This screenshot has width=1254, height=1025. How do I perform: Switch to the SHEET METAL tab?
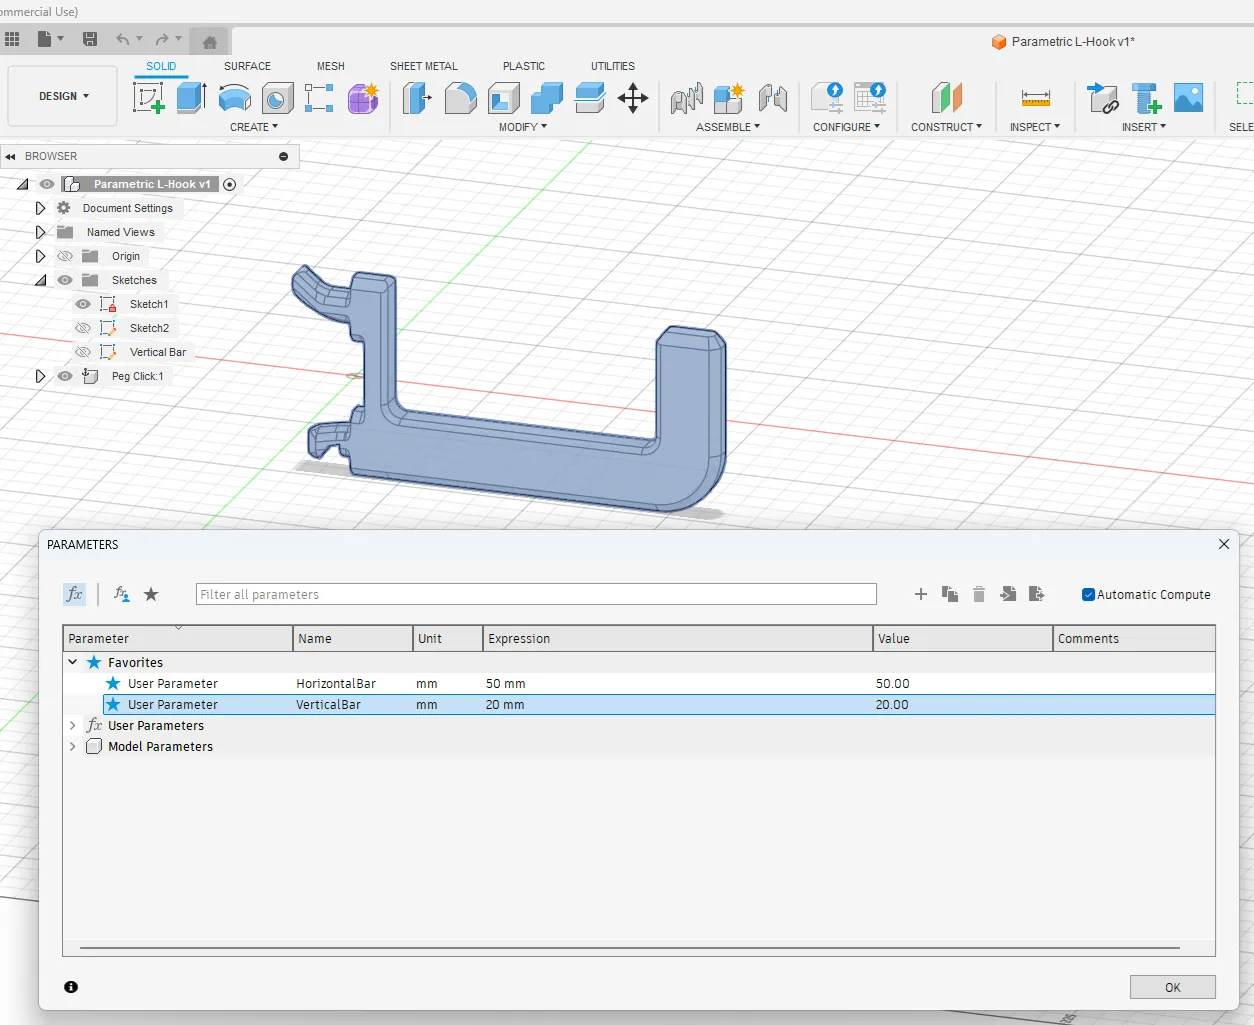pos(424,66)
